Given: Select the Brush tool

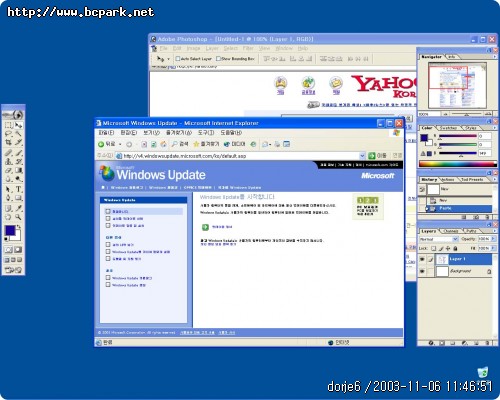Looking at the screenshot, I should click(19, 153).
